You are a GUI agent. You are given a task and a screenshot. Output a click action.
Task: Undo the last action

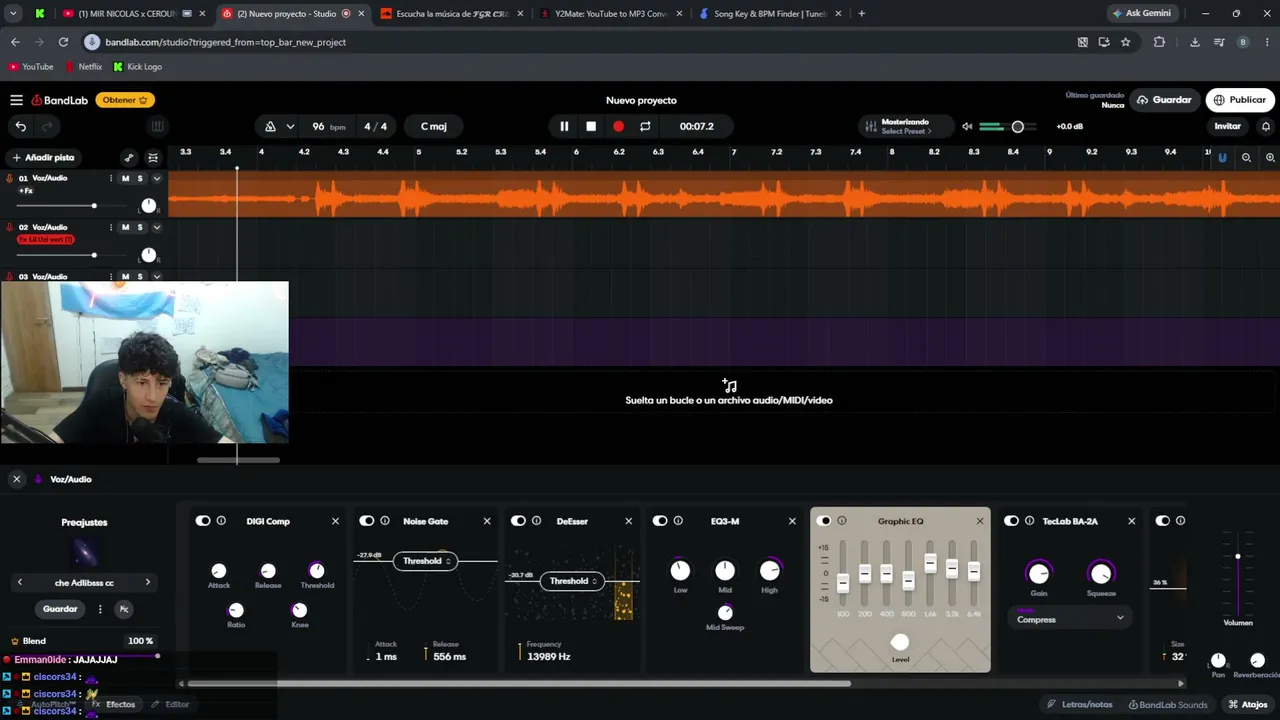click(x=21, y=127)
